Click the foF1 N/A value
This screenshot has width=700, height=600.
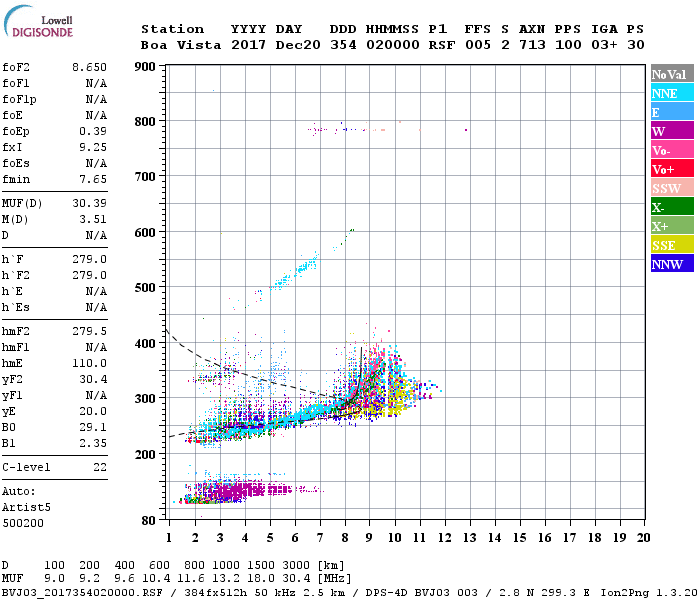(96, 83)
